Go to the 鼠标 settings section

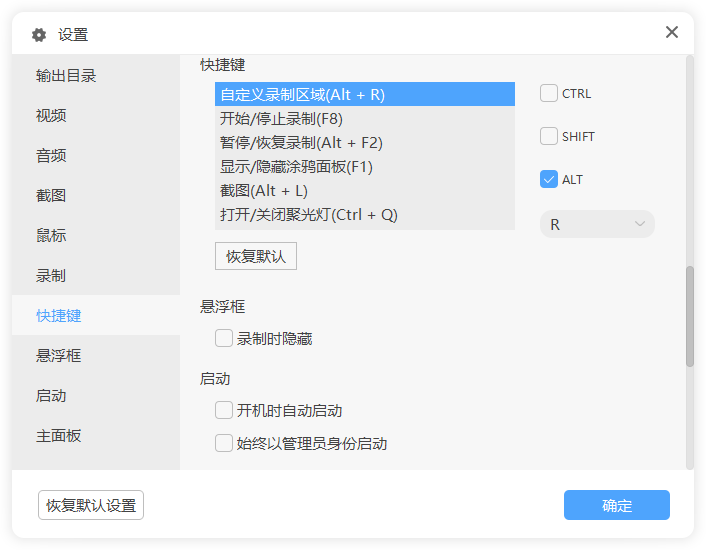(51, 236)
